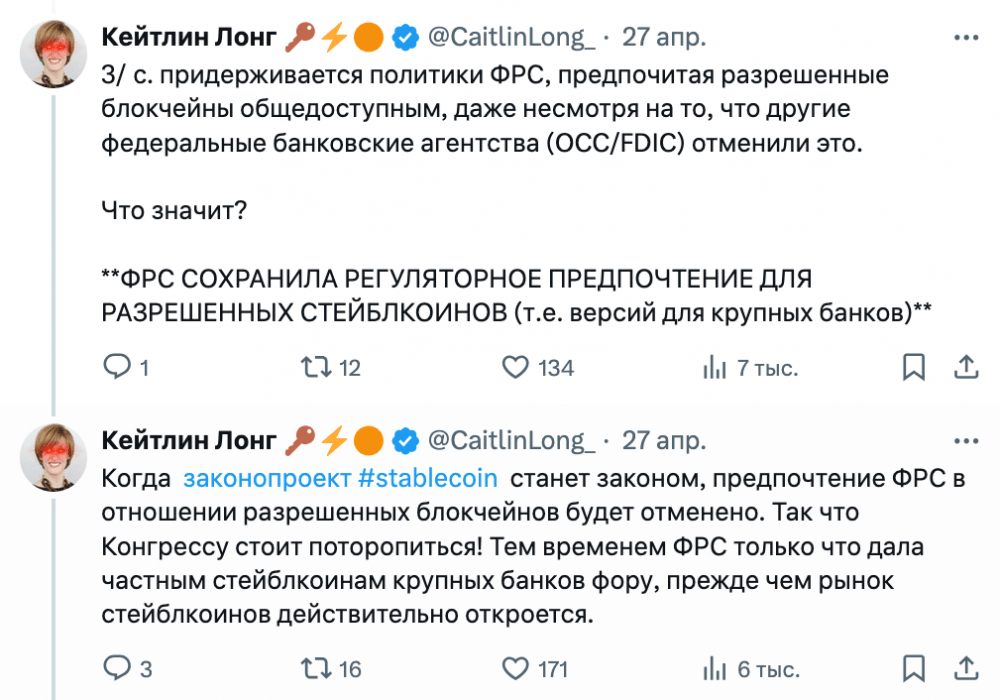Bookmark the second tweet
1000x700 pixels.
coord(914,668)
